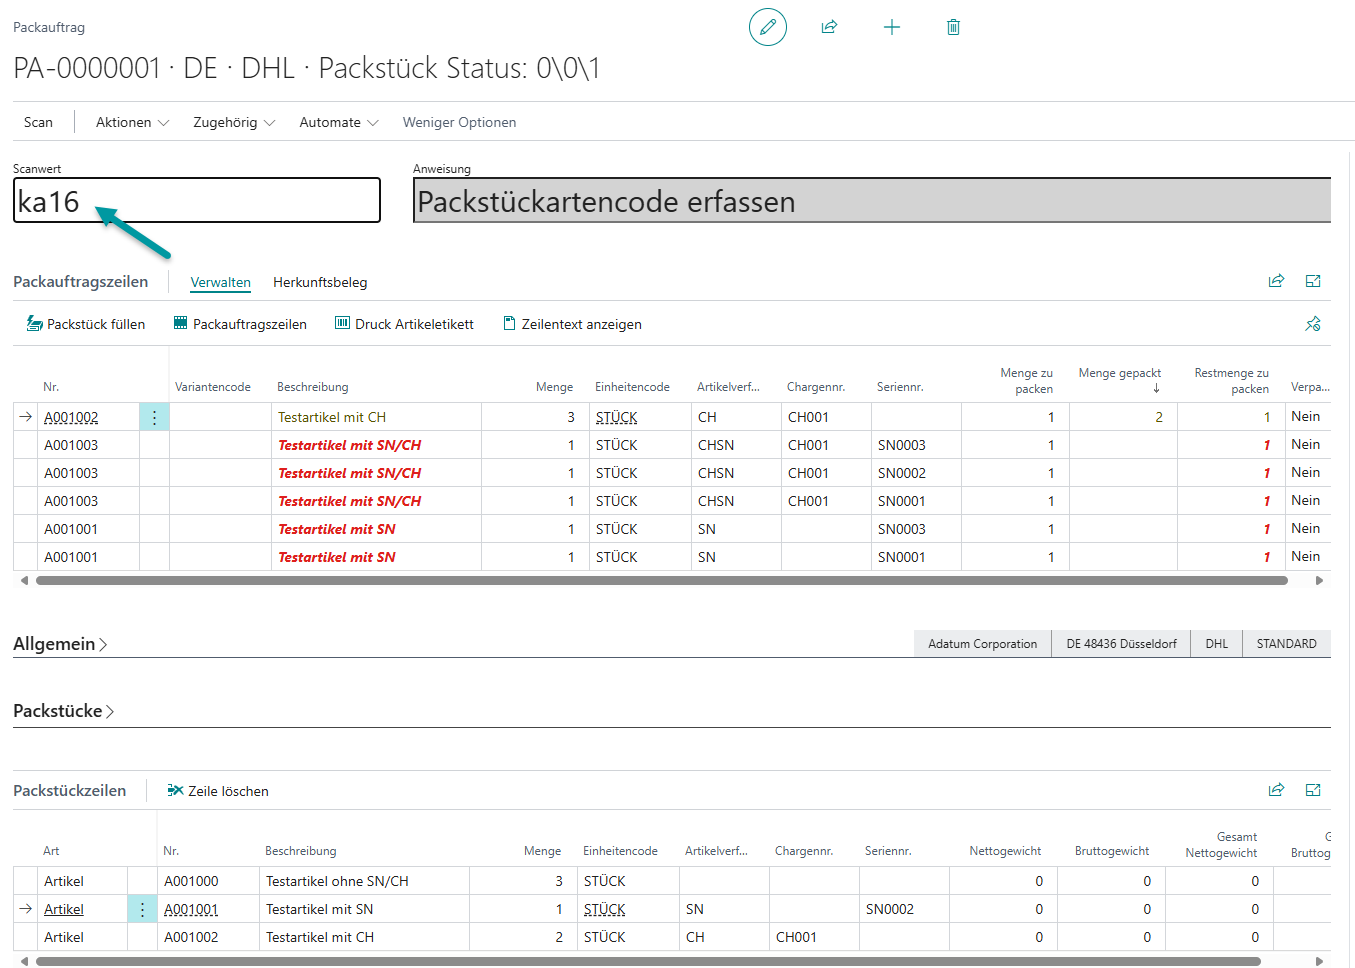Click the trash delete icon
Screen dimensions: 1355x968
click(x=953, y=27)
